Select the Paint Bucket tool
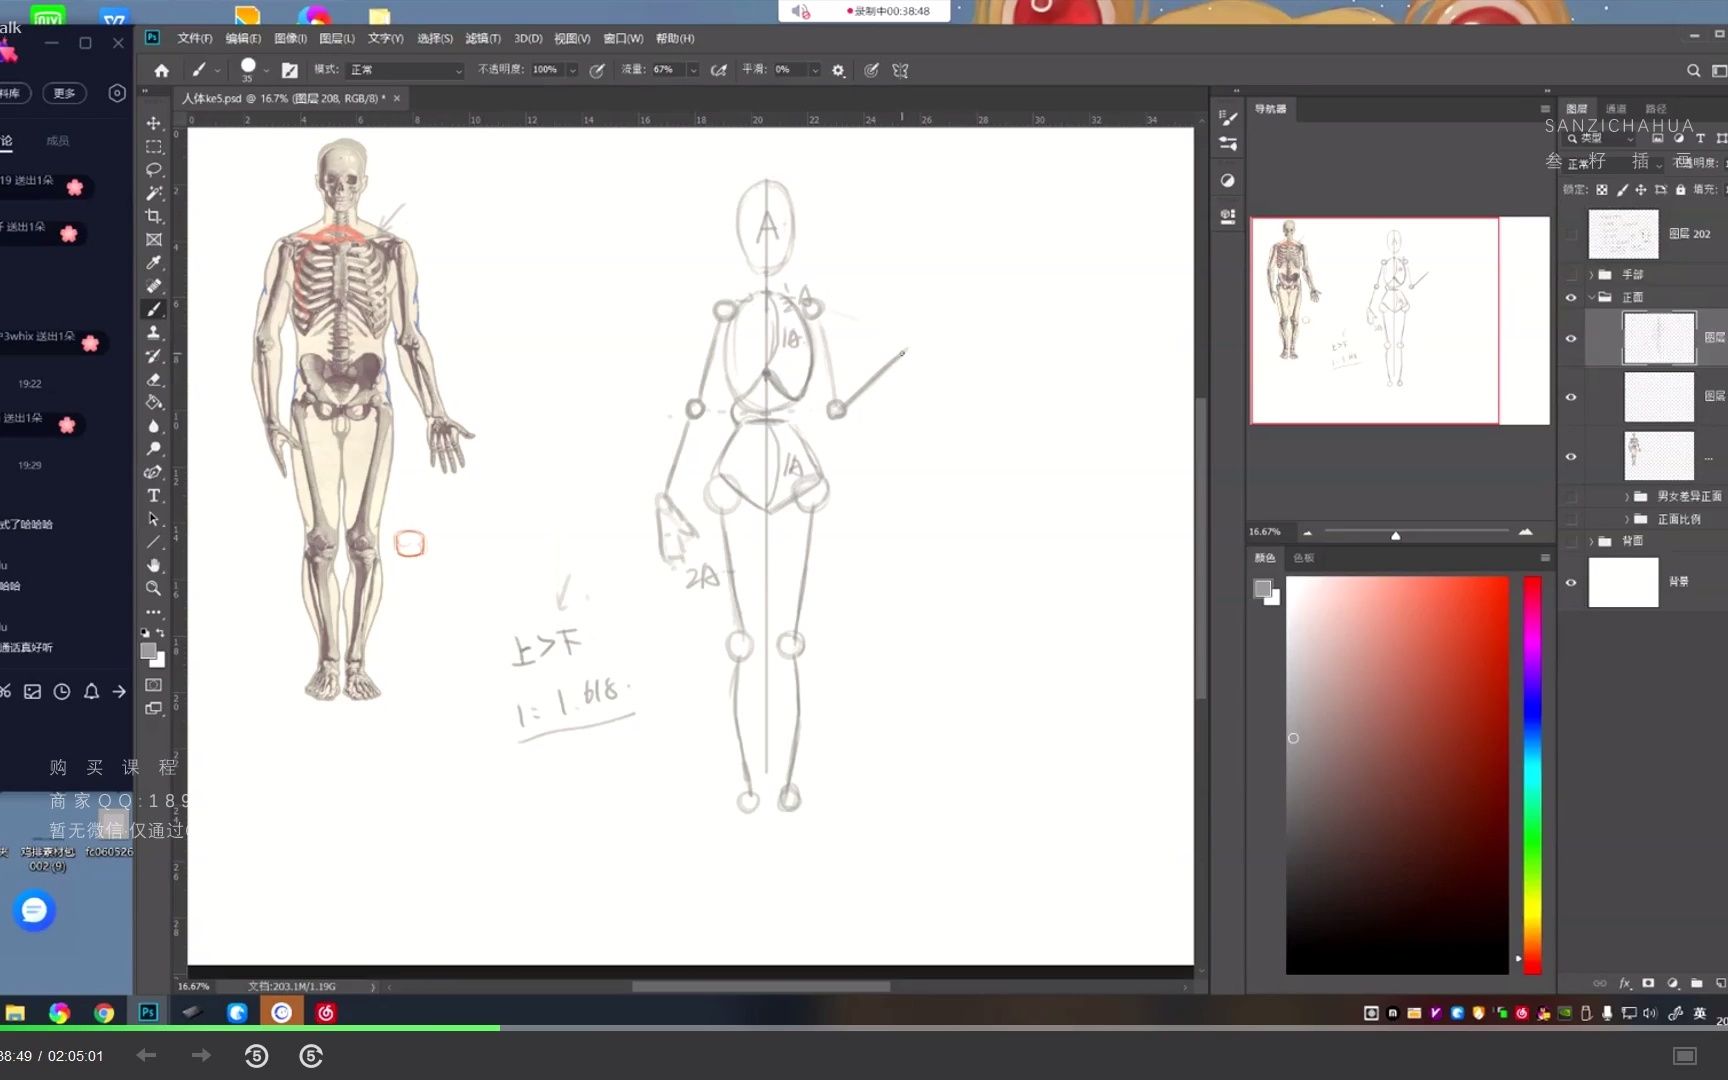 pos(153,402)
